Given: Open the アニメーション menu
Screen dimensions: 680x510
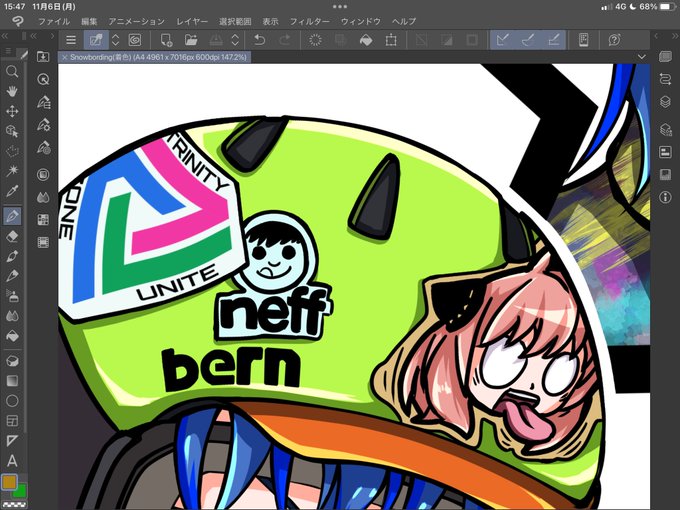Looking at the screenshot, I should [x=137, y=21].
